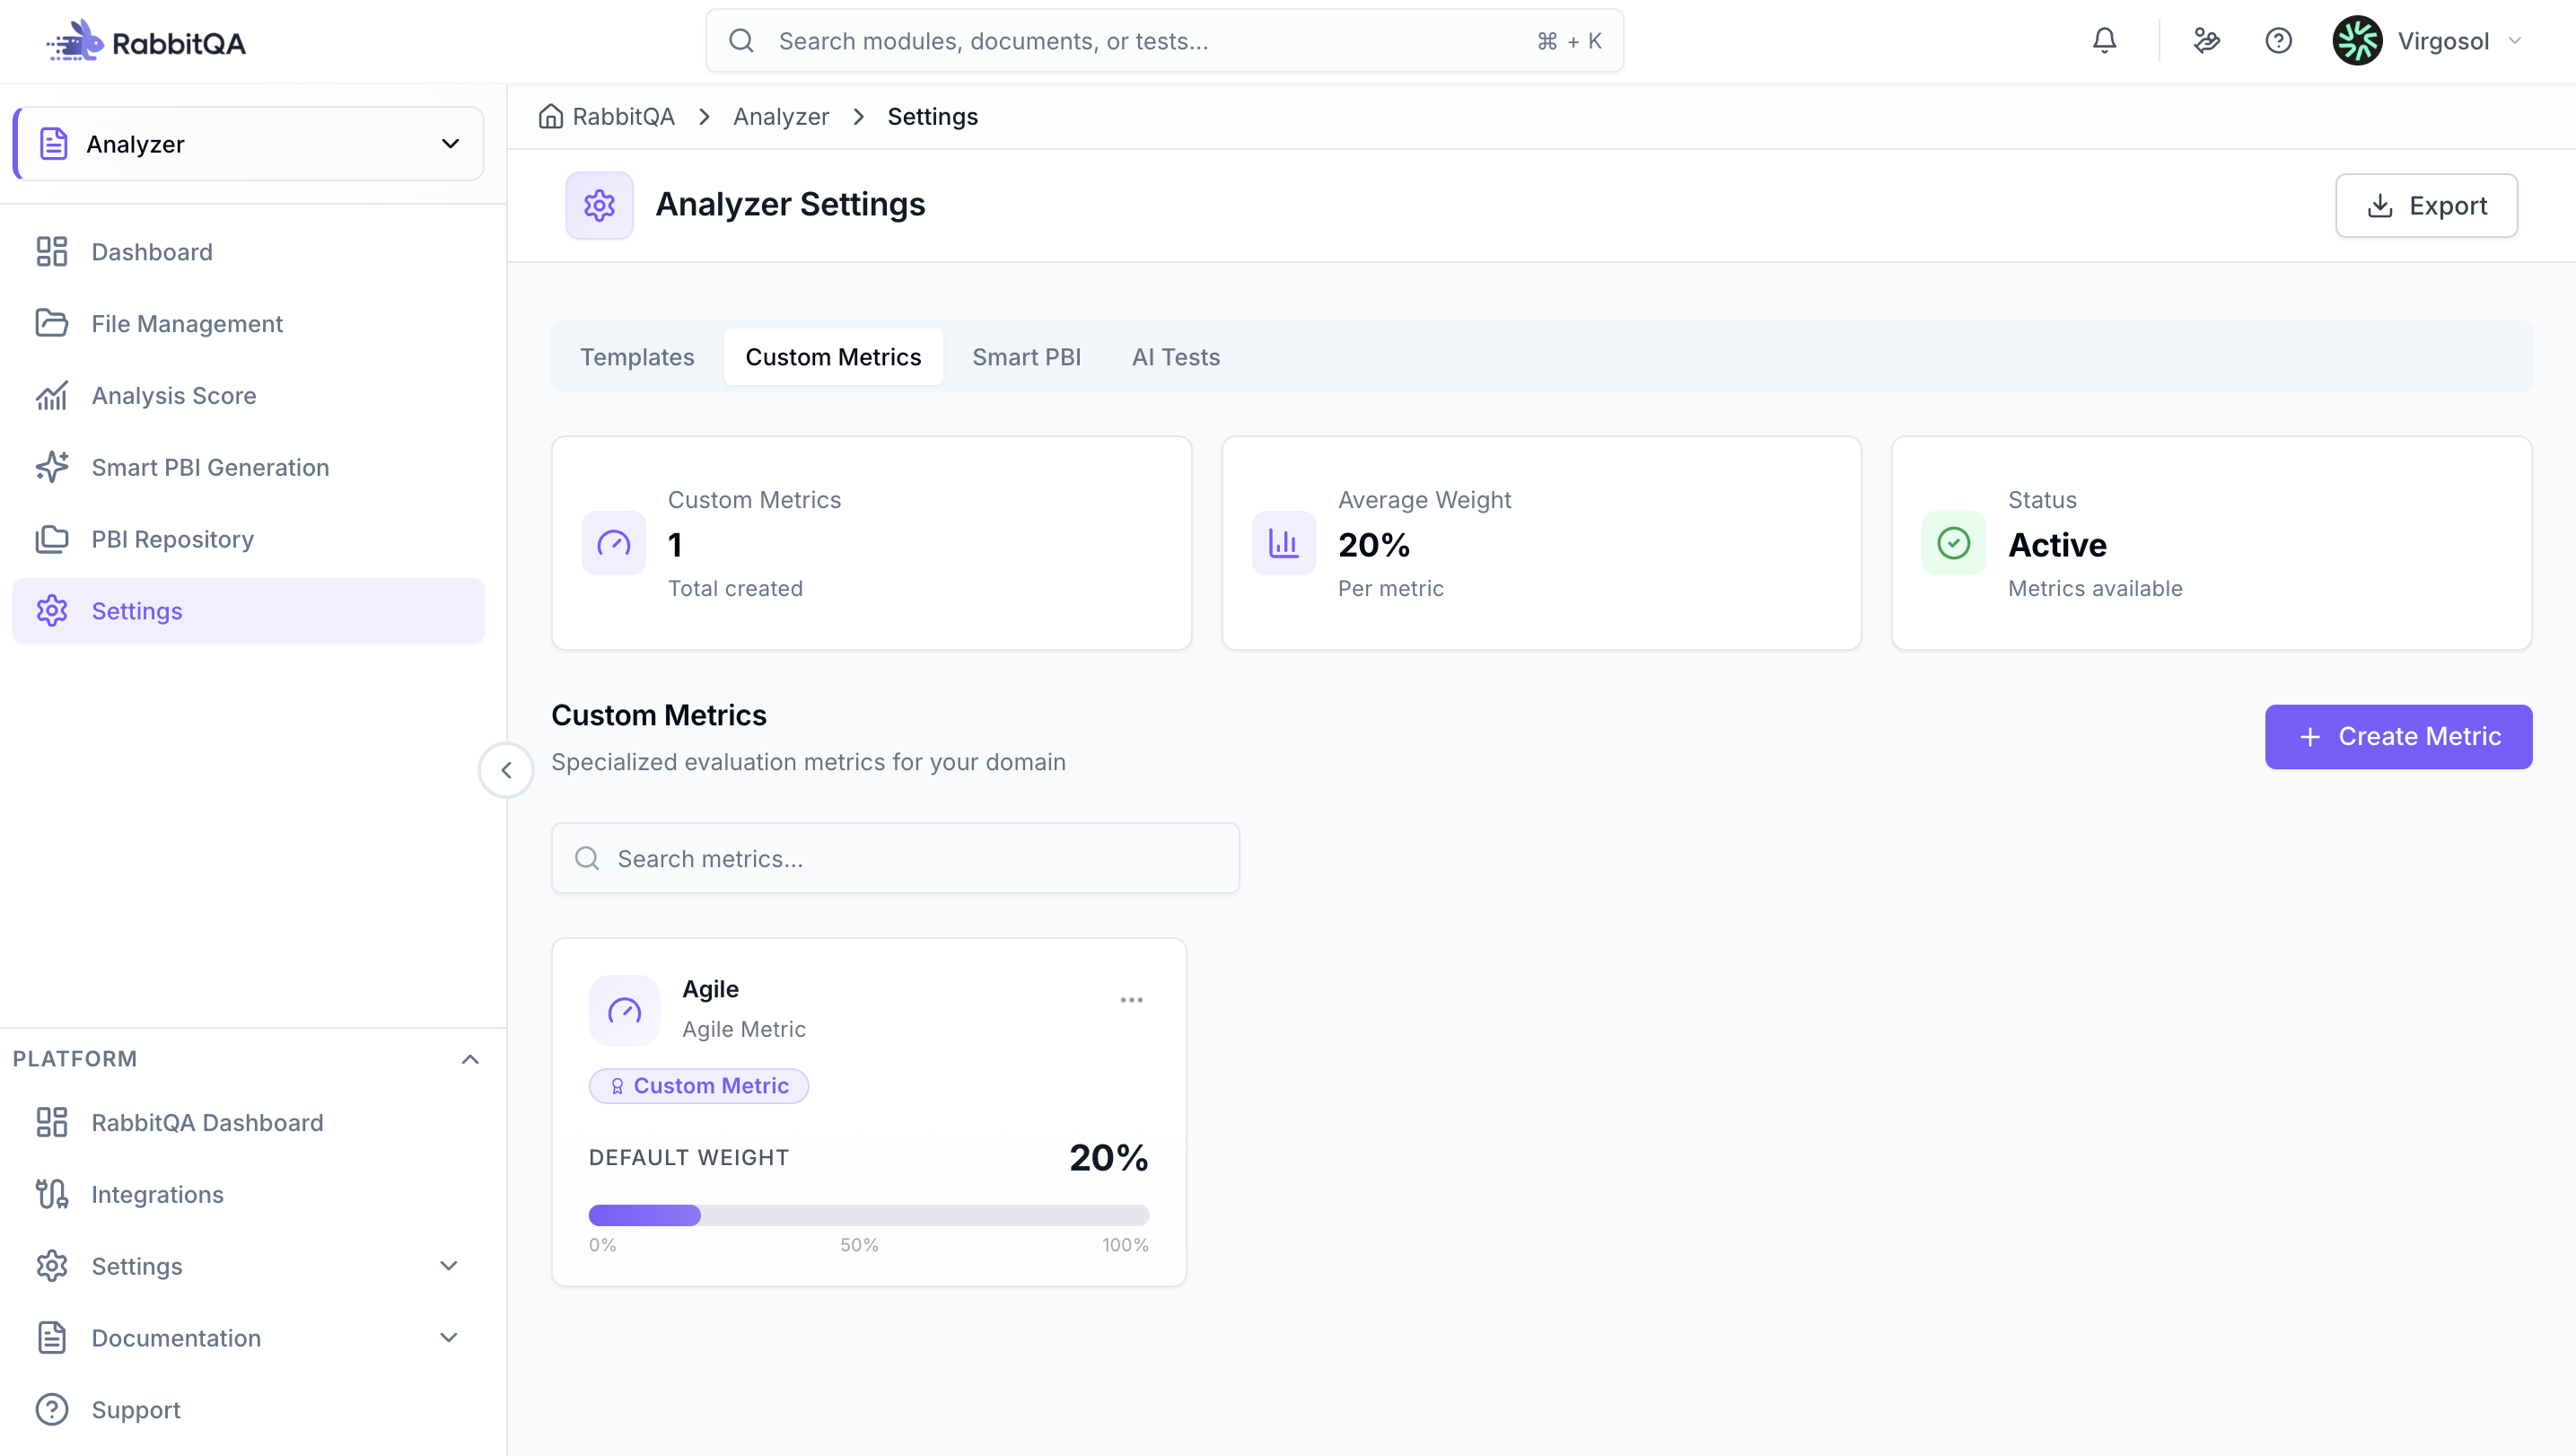
Task: Open PBI Repository
Action: 249,539
